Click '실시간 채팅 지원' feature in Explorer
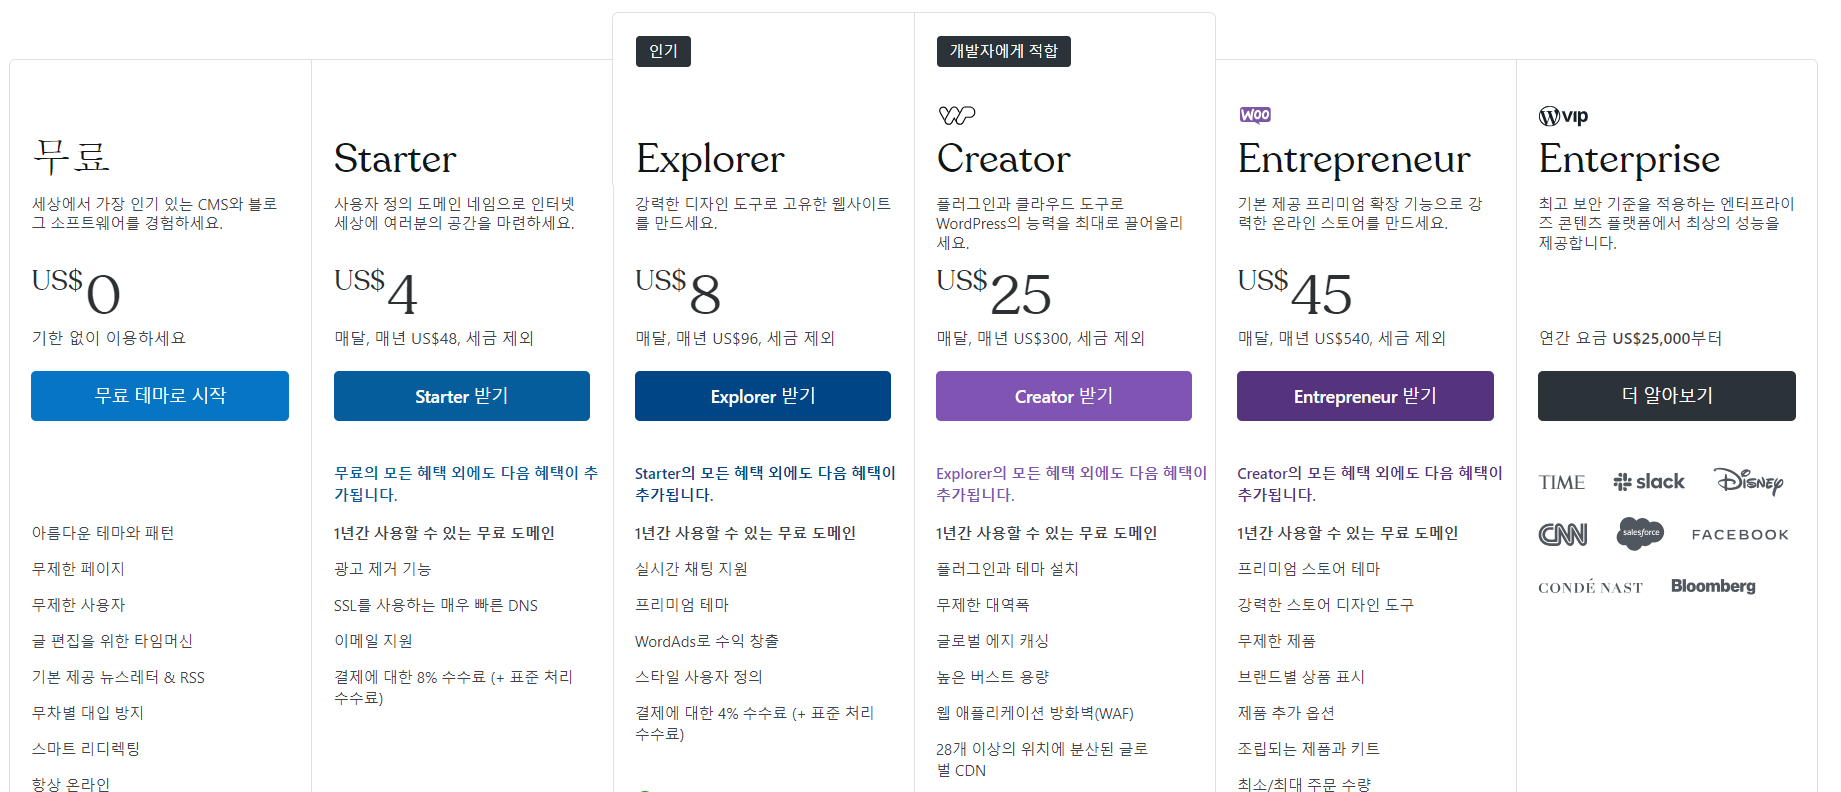 tap(691, 569)
